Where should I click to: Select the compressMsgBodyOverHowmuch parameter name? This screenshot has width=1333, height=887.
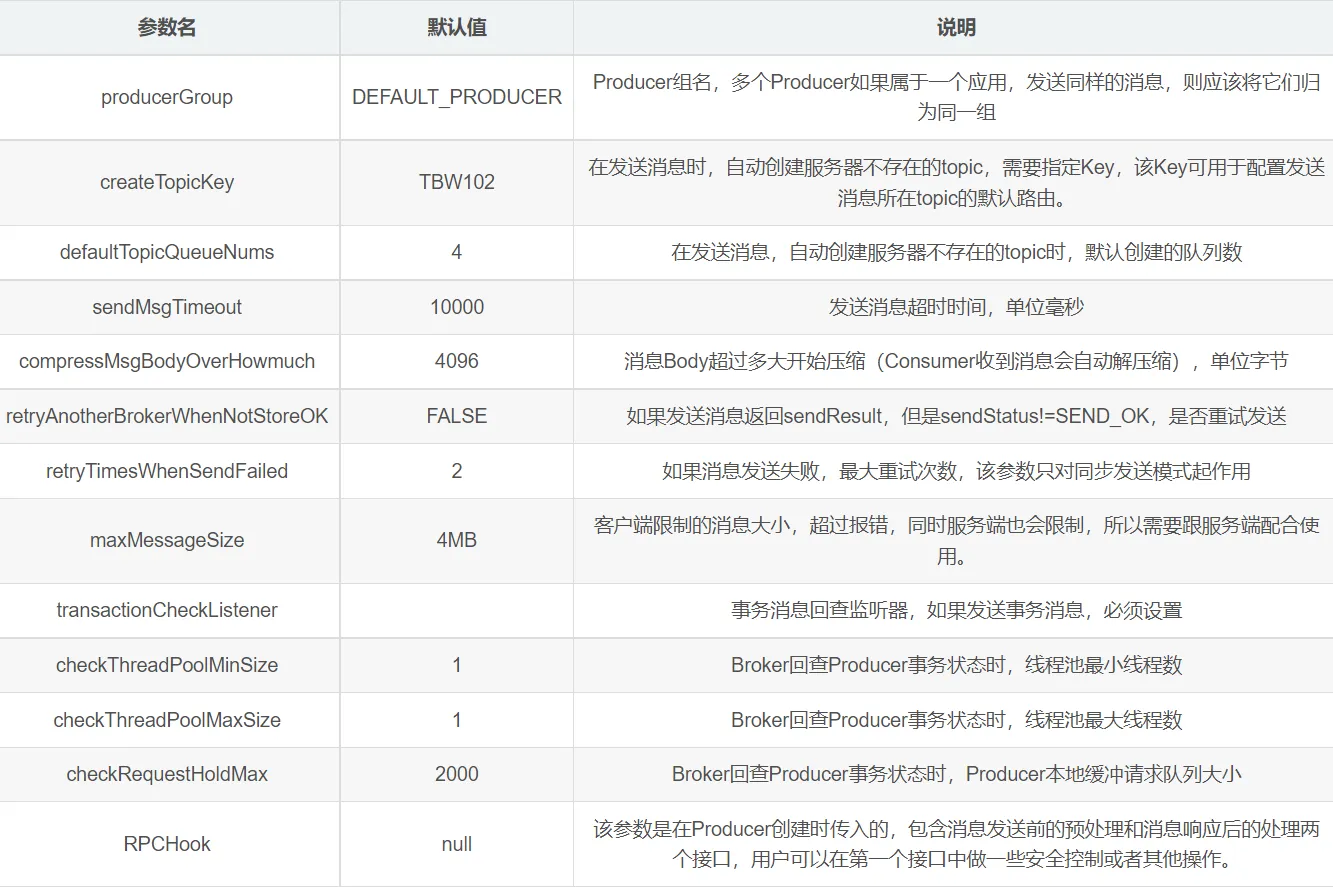coord(167,361)
